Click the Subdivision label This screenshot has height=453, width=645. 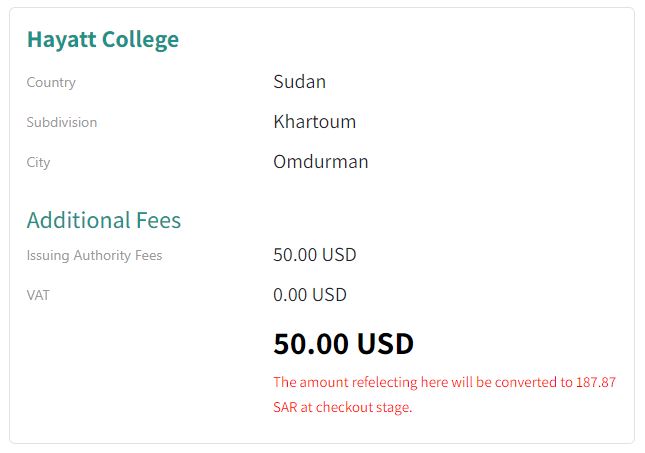point(62,122)
